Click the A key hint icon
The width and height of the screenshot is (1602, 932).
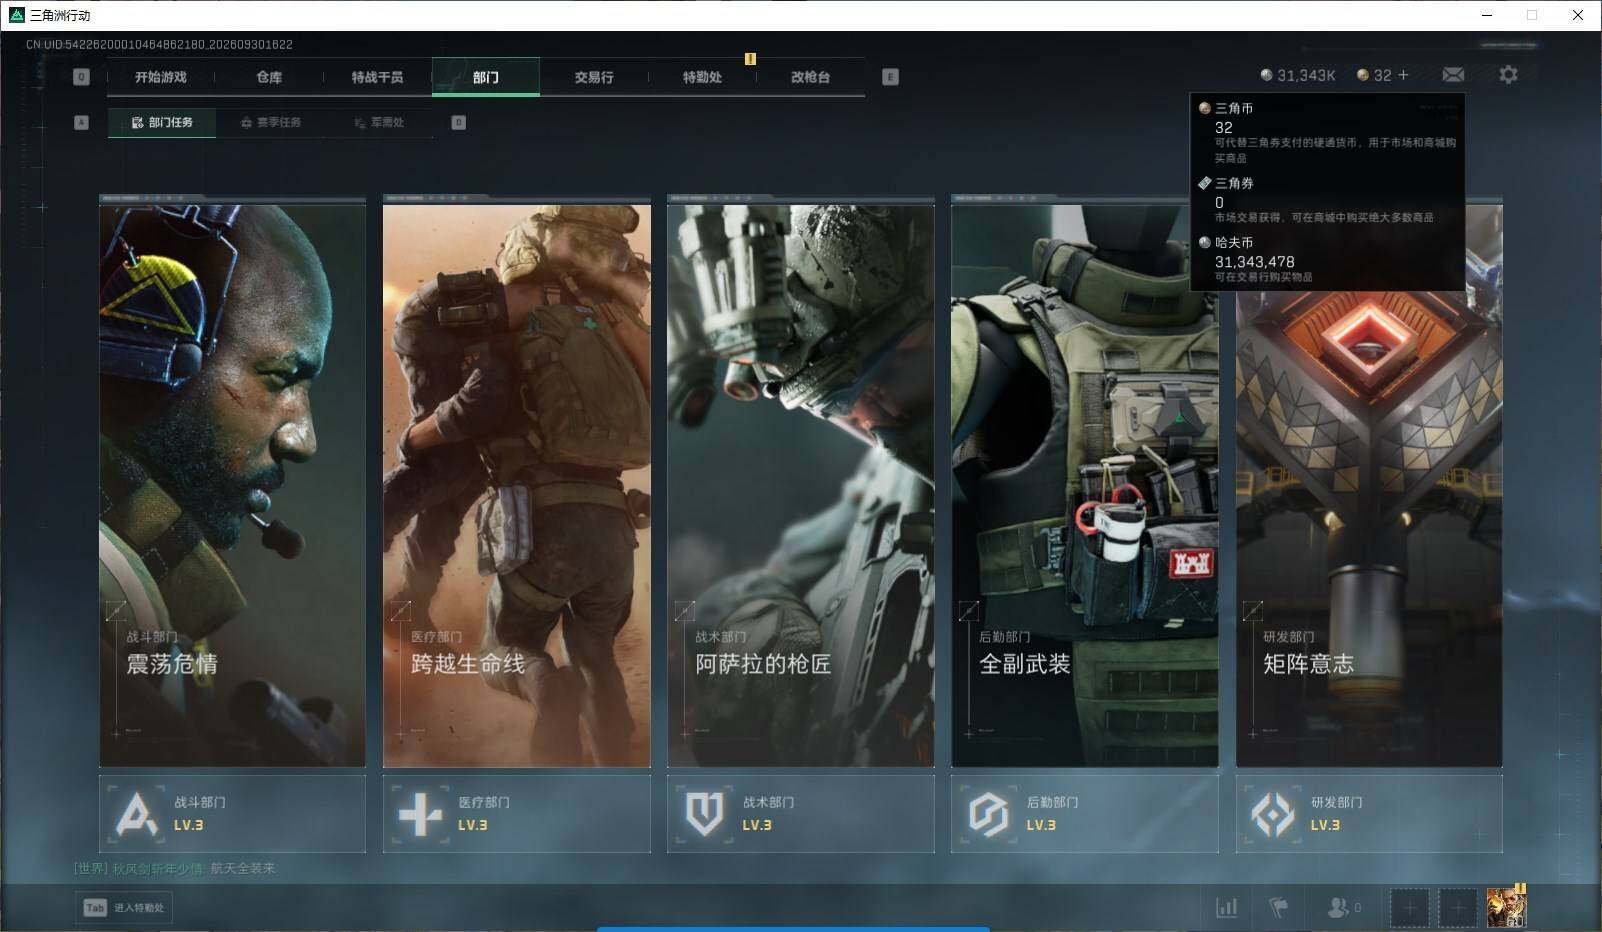point(81,122)
